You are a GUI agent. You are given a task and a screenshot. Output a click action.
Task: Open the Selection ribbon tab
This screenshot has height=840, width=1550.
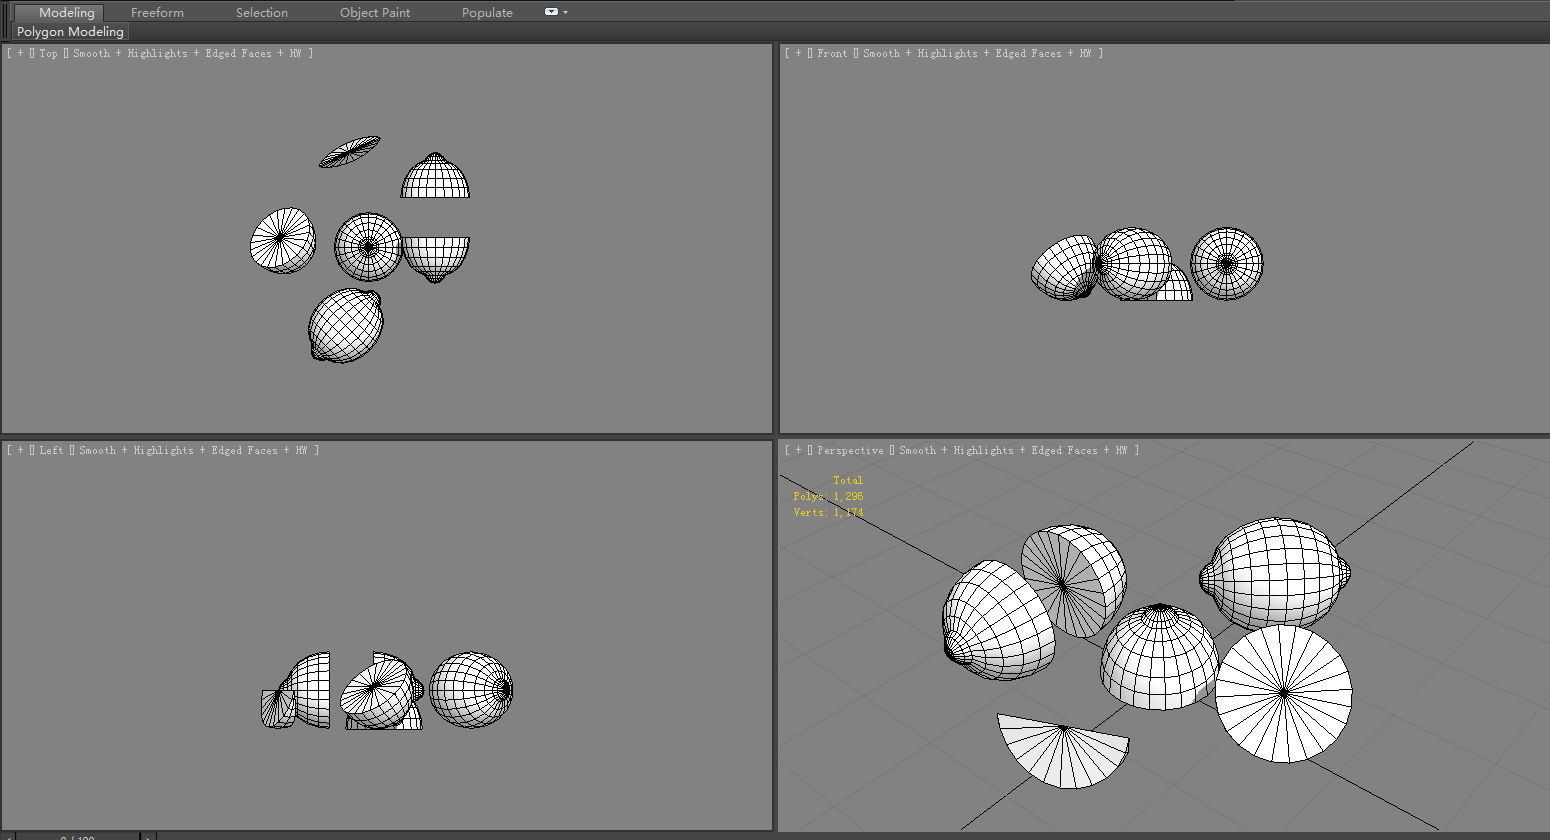coord(262,13)
